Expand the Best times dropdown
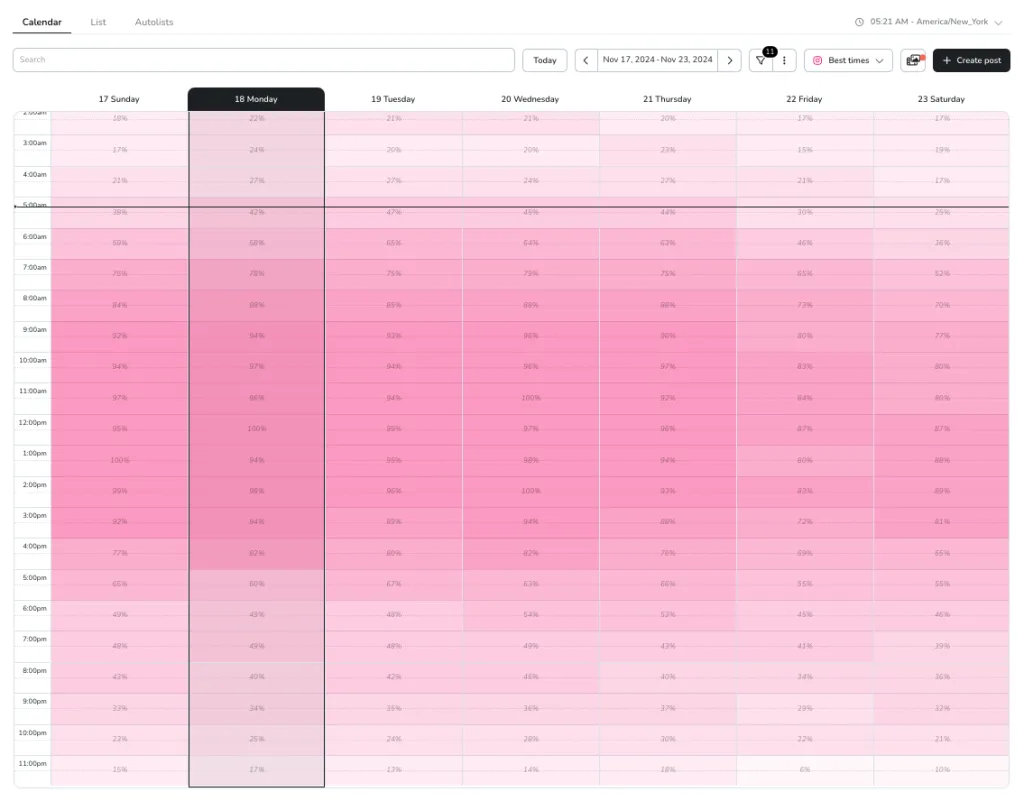 click(848, 60)
